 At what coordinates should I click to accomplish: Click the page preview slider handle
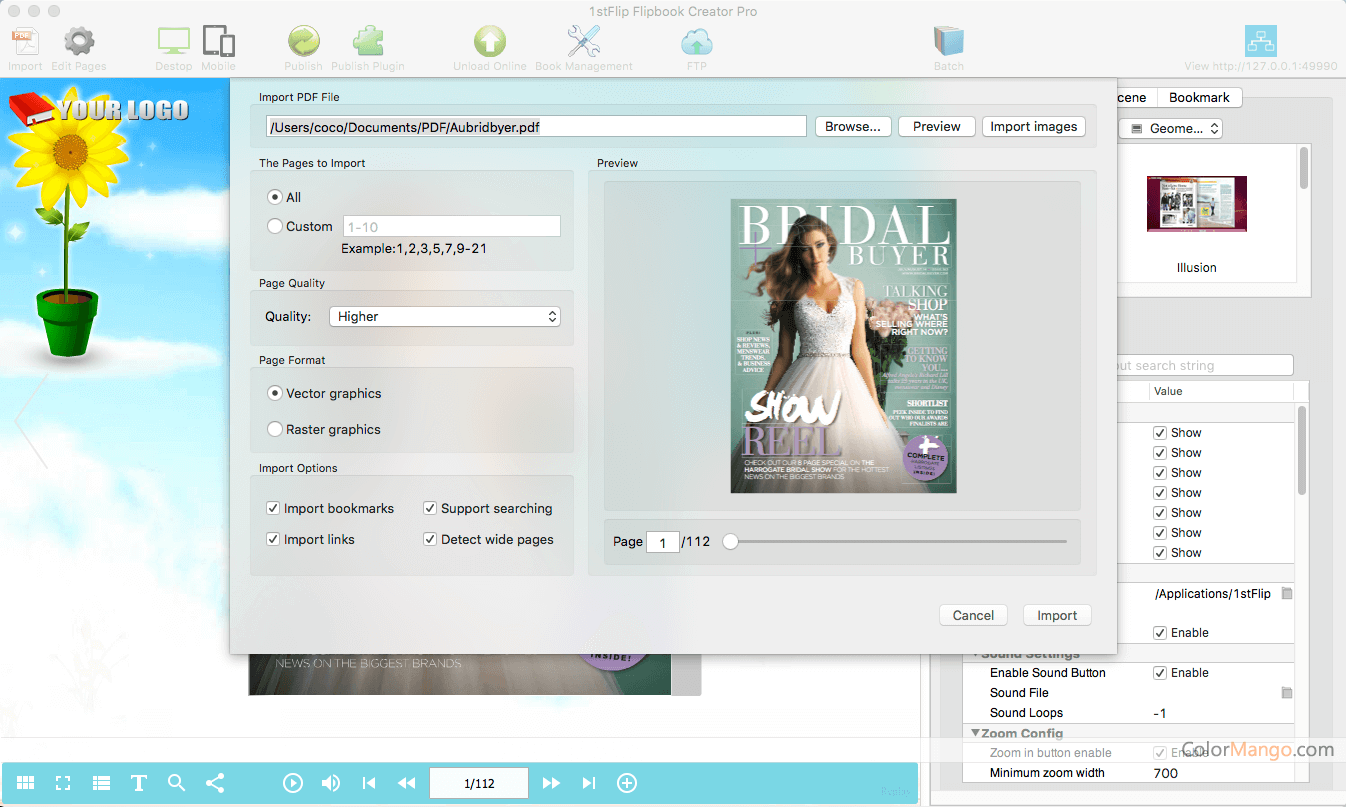731,541
